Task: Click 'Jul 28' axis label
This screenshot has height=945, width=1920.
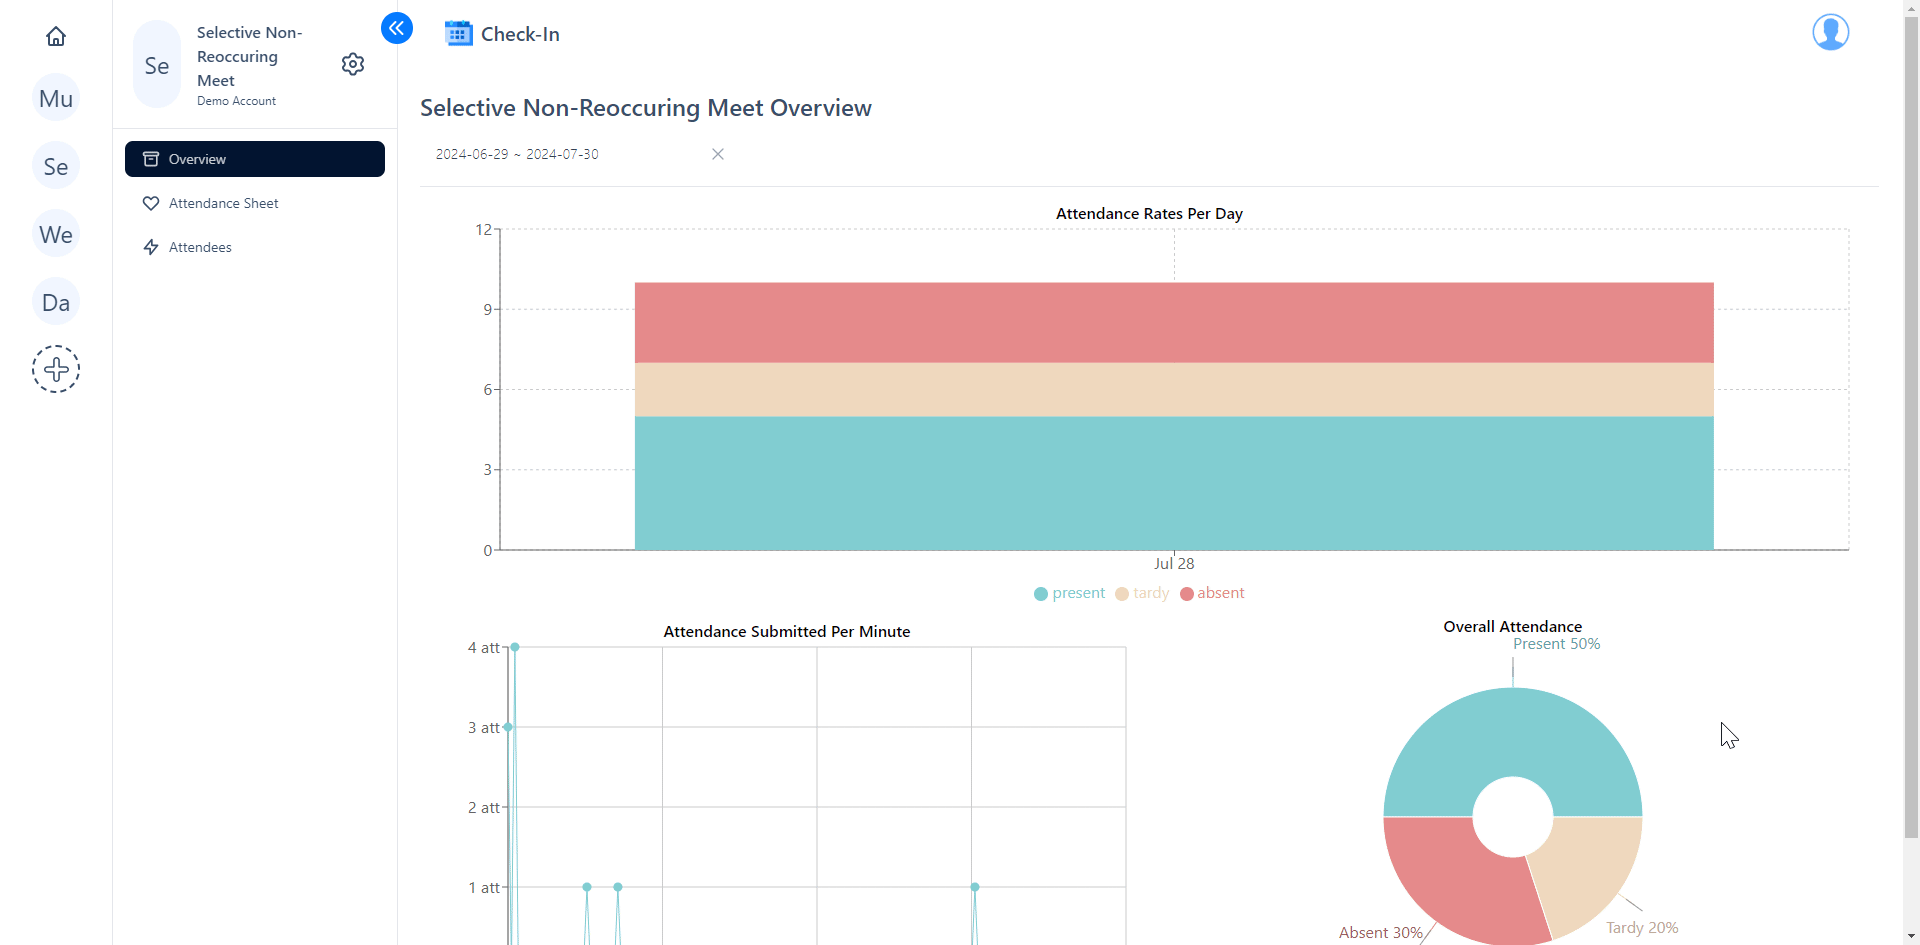Action: point(1174,564)
